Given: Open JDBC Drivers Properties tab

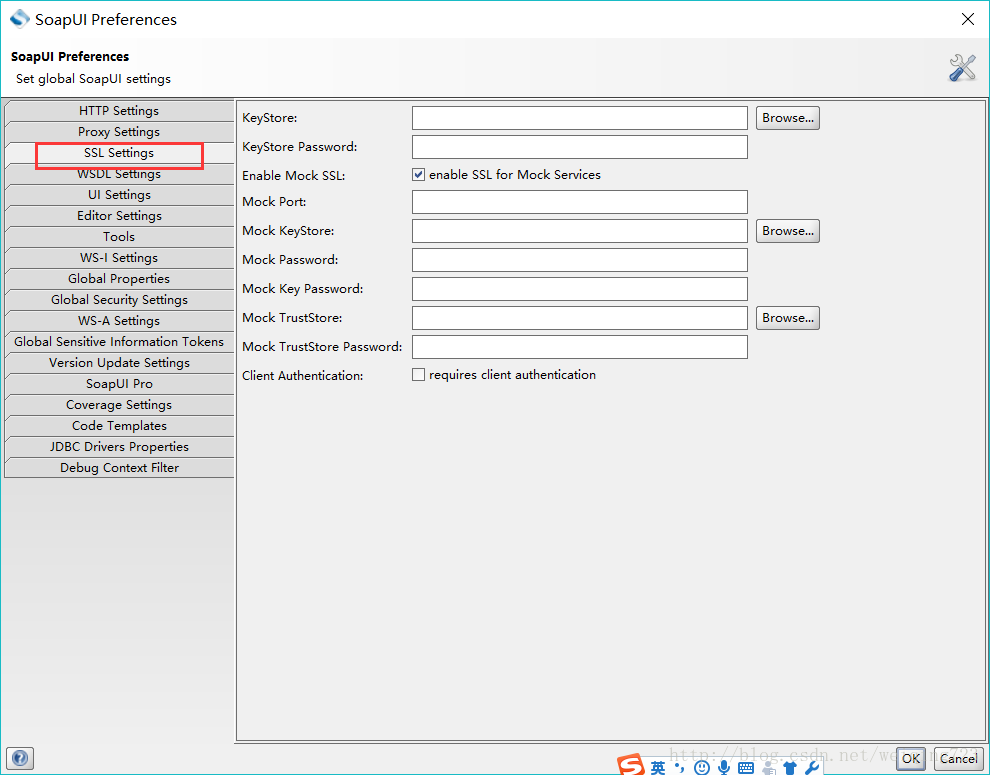Looking at the screenshot, I should pos(119,447).
